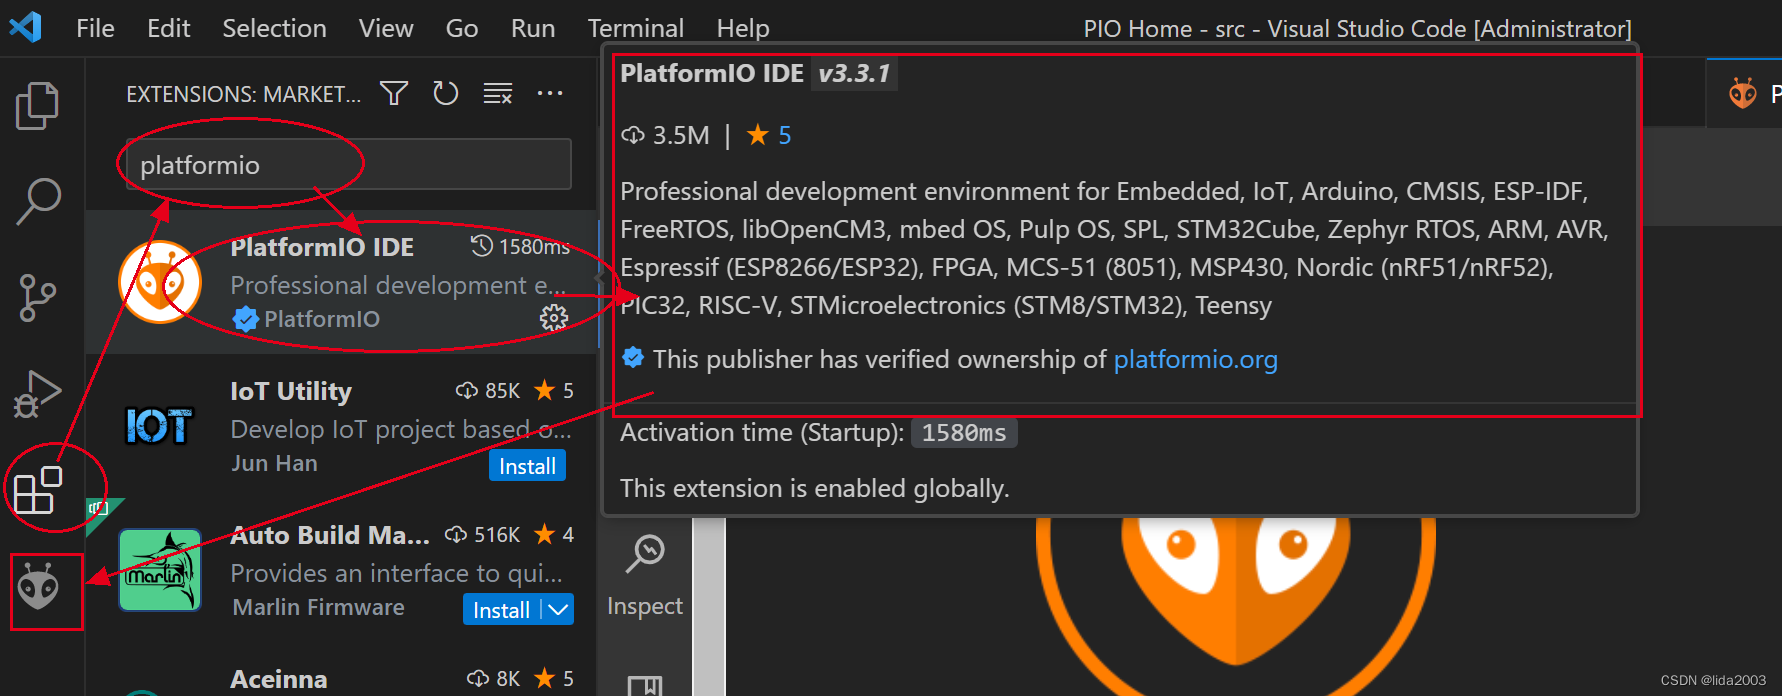Select the IoT Utility extension title
Image resolution: width=1782 pixels, height=696 pixels.
coord(291,391)
